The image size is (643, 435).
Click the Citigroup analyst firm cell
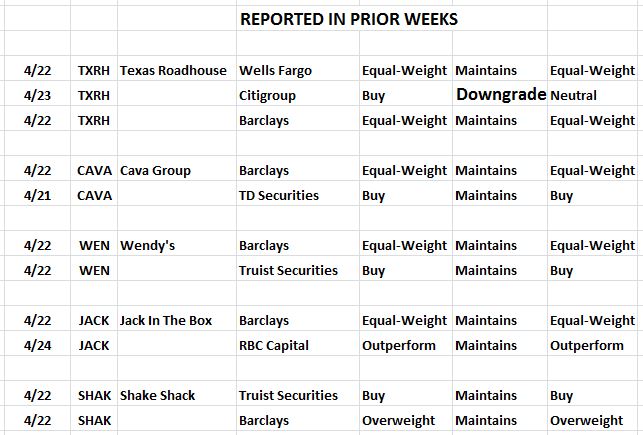click(x=267, y=96)
